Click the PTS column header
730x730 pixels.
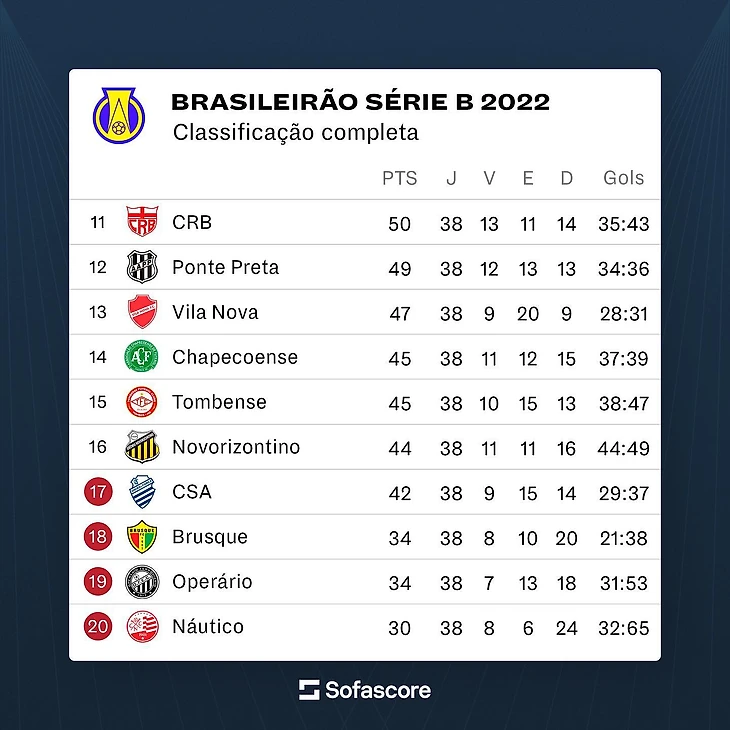399,178
